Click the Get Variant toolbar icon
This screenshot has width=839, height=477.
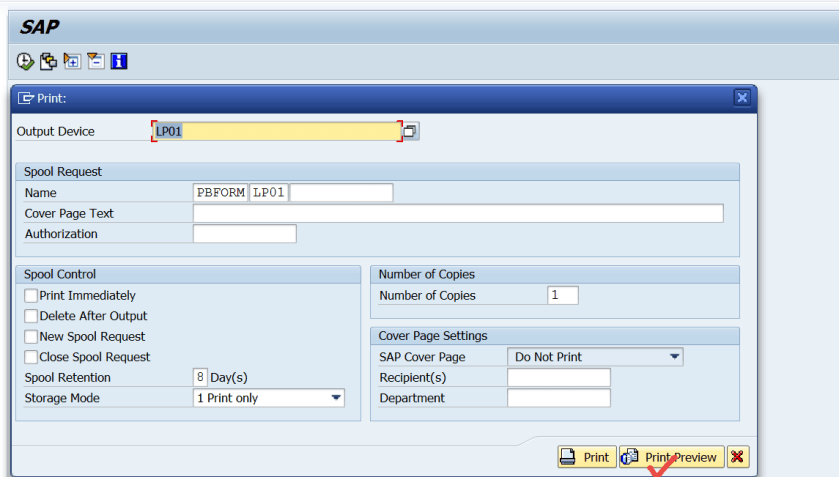pos(48,61)
